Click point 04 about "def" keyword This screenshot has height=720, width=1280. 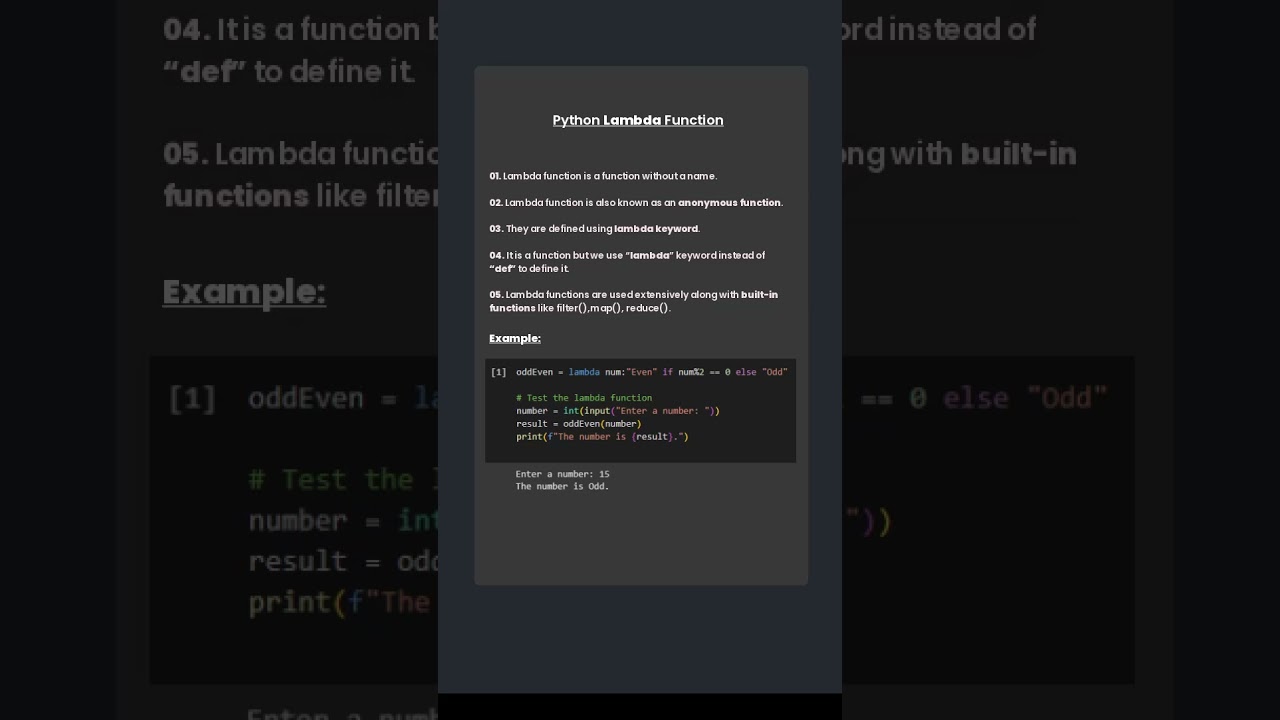click(627, 262)
